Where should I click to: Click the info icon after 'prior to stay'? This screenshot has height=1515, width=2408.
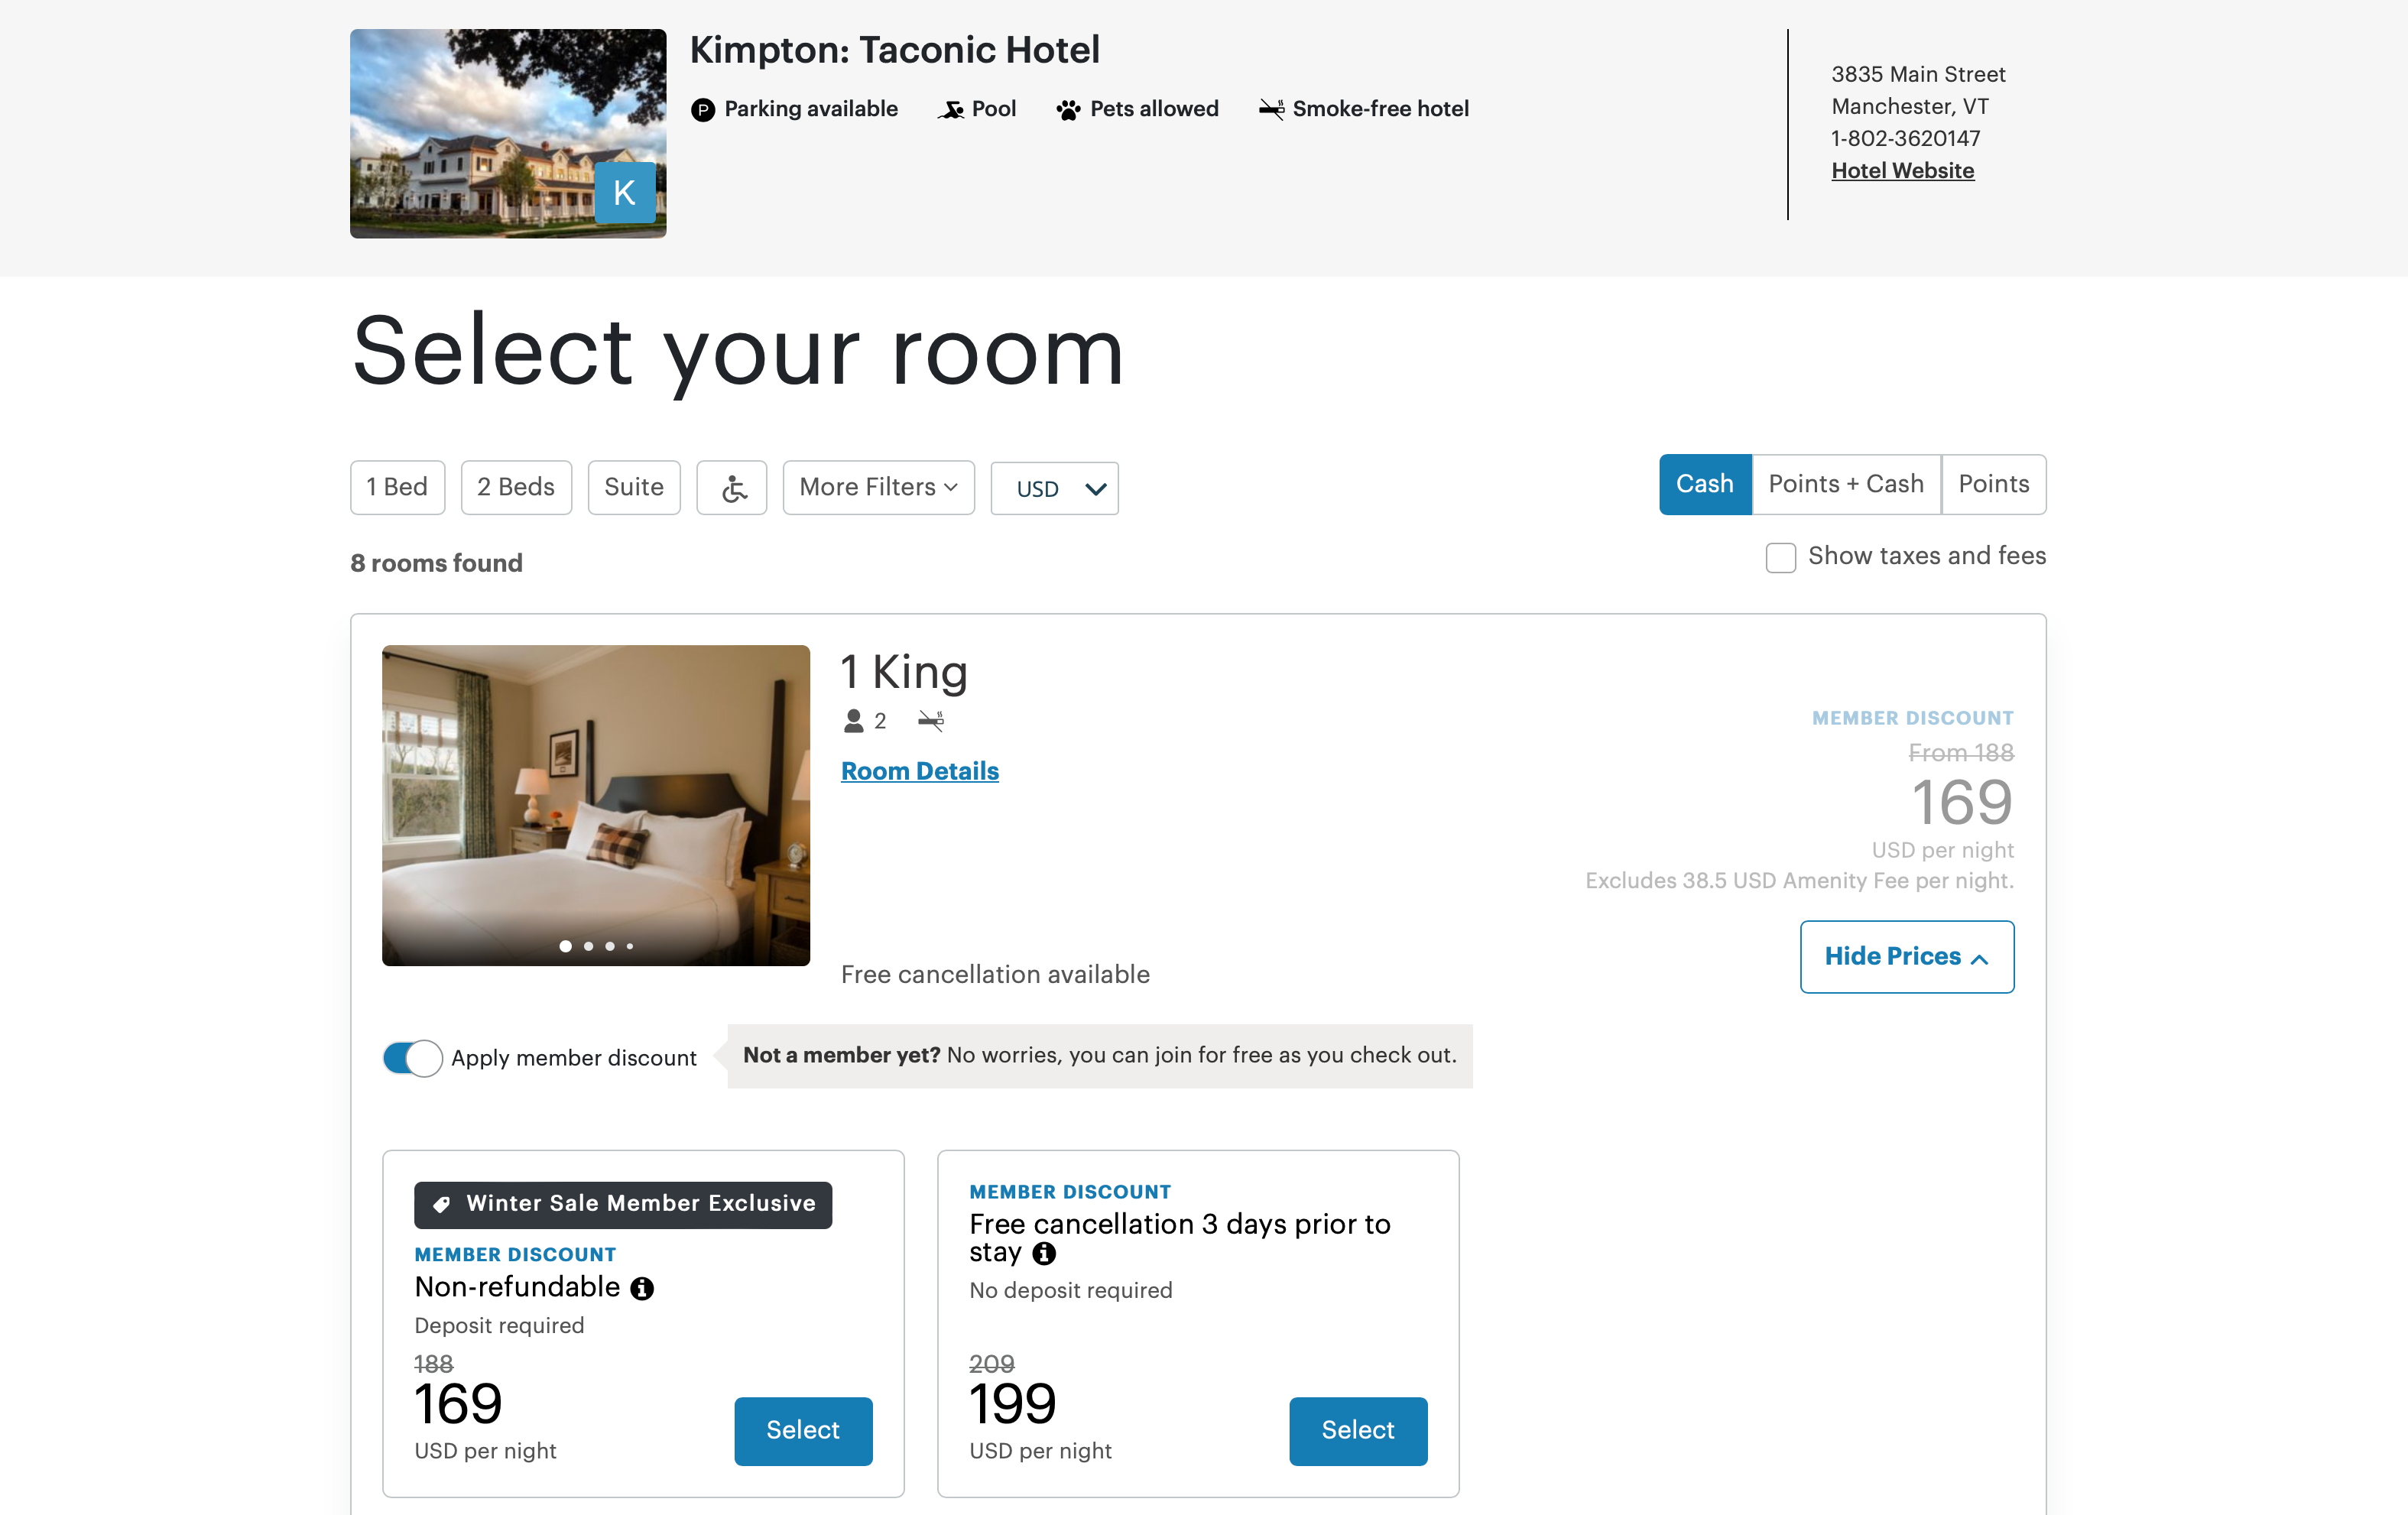coord(1044,1254)
